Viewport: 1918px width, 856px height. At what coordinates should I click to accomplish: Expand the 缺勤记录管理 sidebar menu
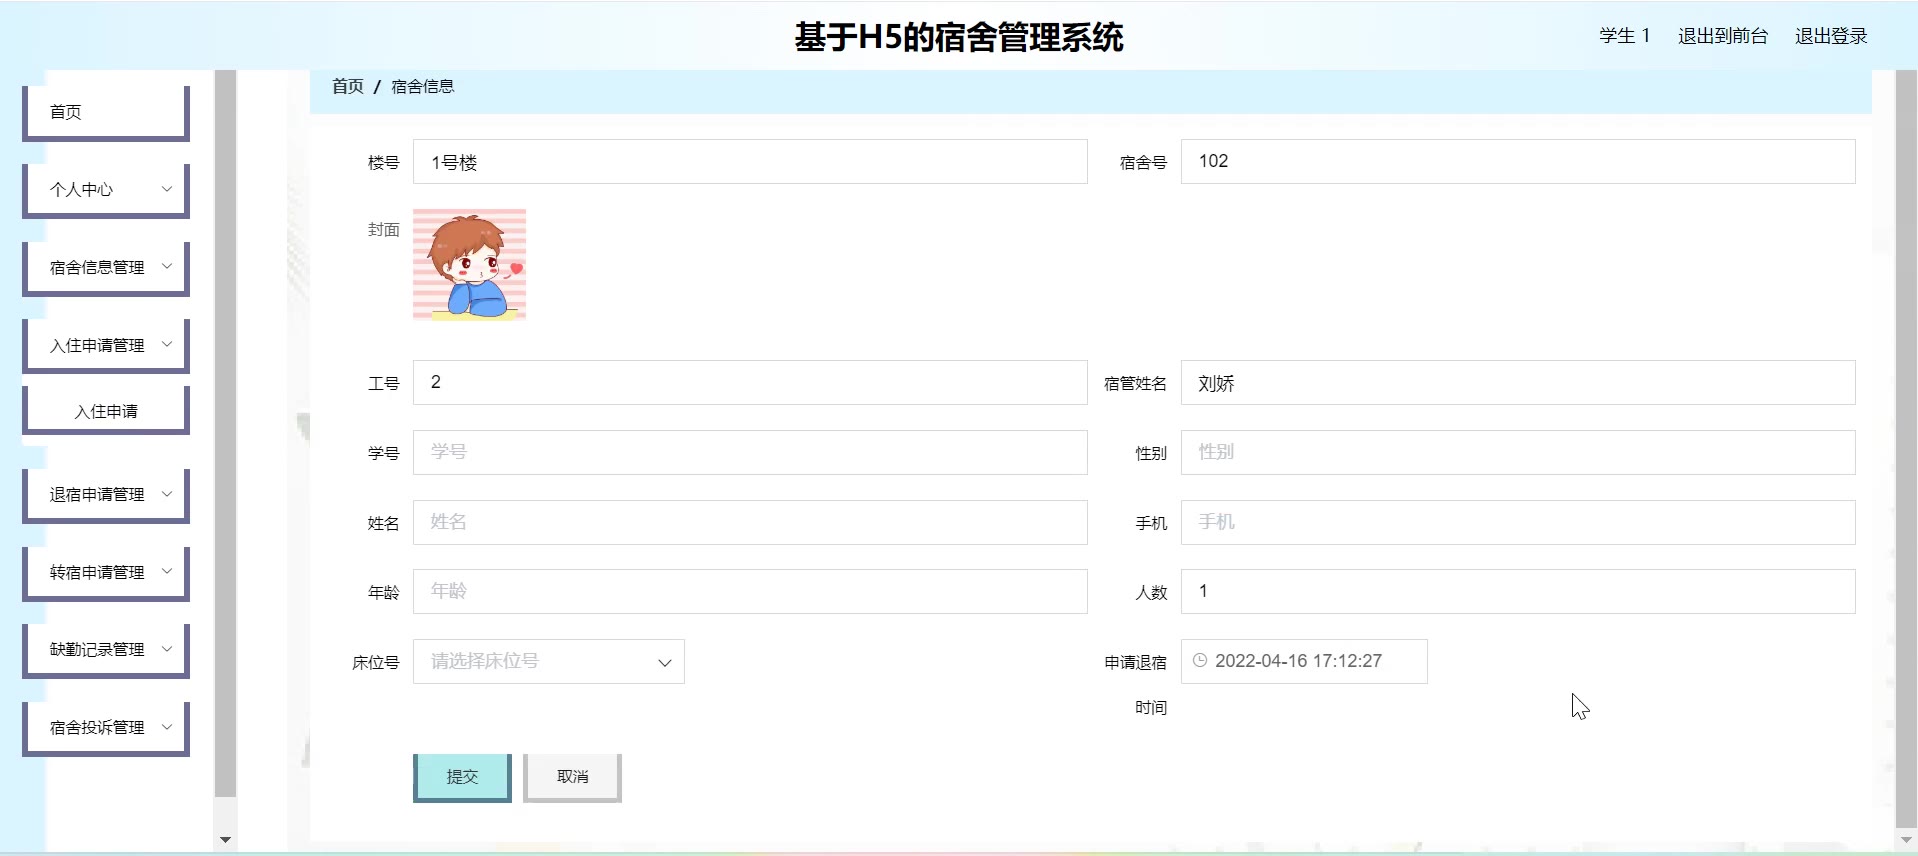[106, 649]
